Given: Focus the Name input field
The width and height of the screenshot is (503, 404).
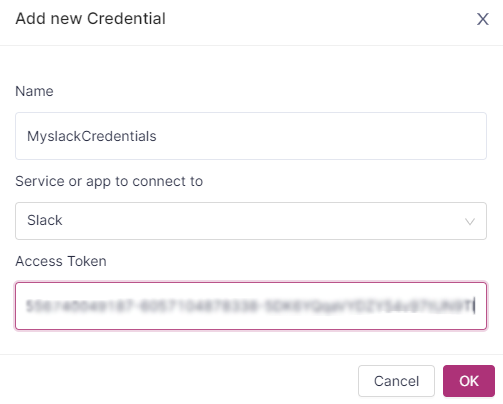Looking at the screenshot, I should click(x=251, y=136).
